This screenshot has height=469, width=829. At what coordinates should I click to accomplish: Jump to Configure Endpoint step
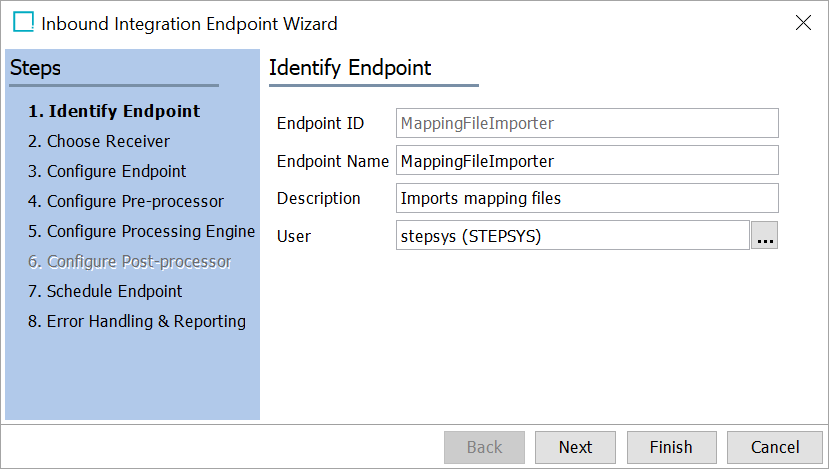107,171
